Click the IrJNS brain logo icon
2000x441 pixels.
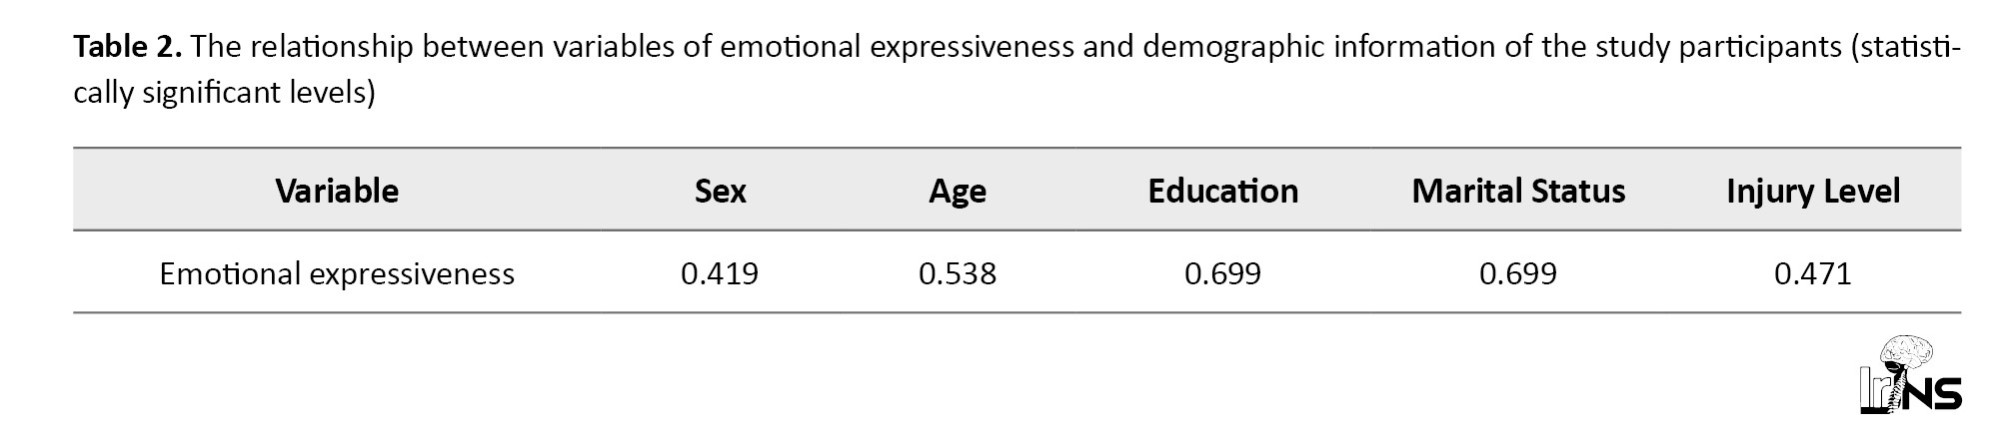pyautogui.click(x=1910, y=374)
